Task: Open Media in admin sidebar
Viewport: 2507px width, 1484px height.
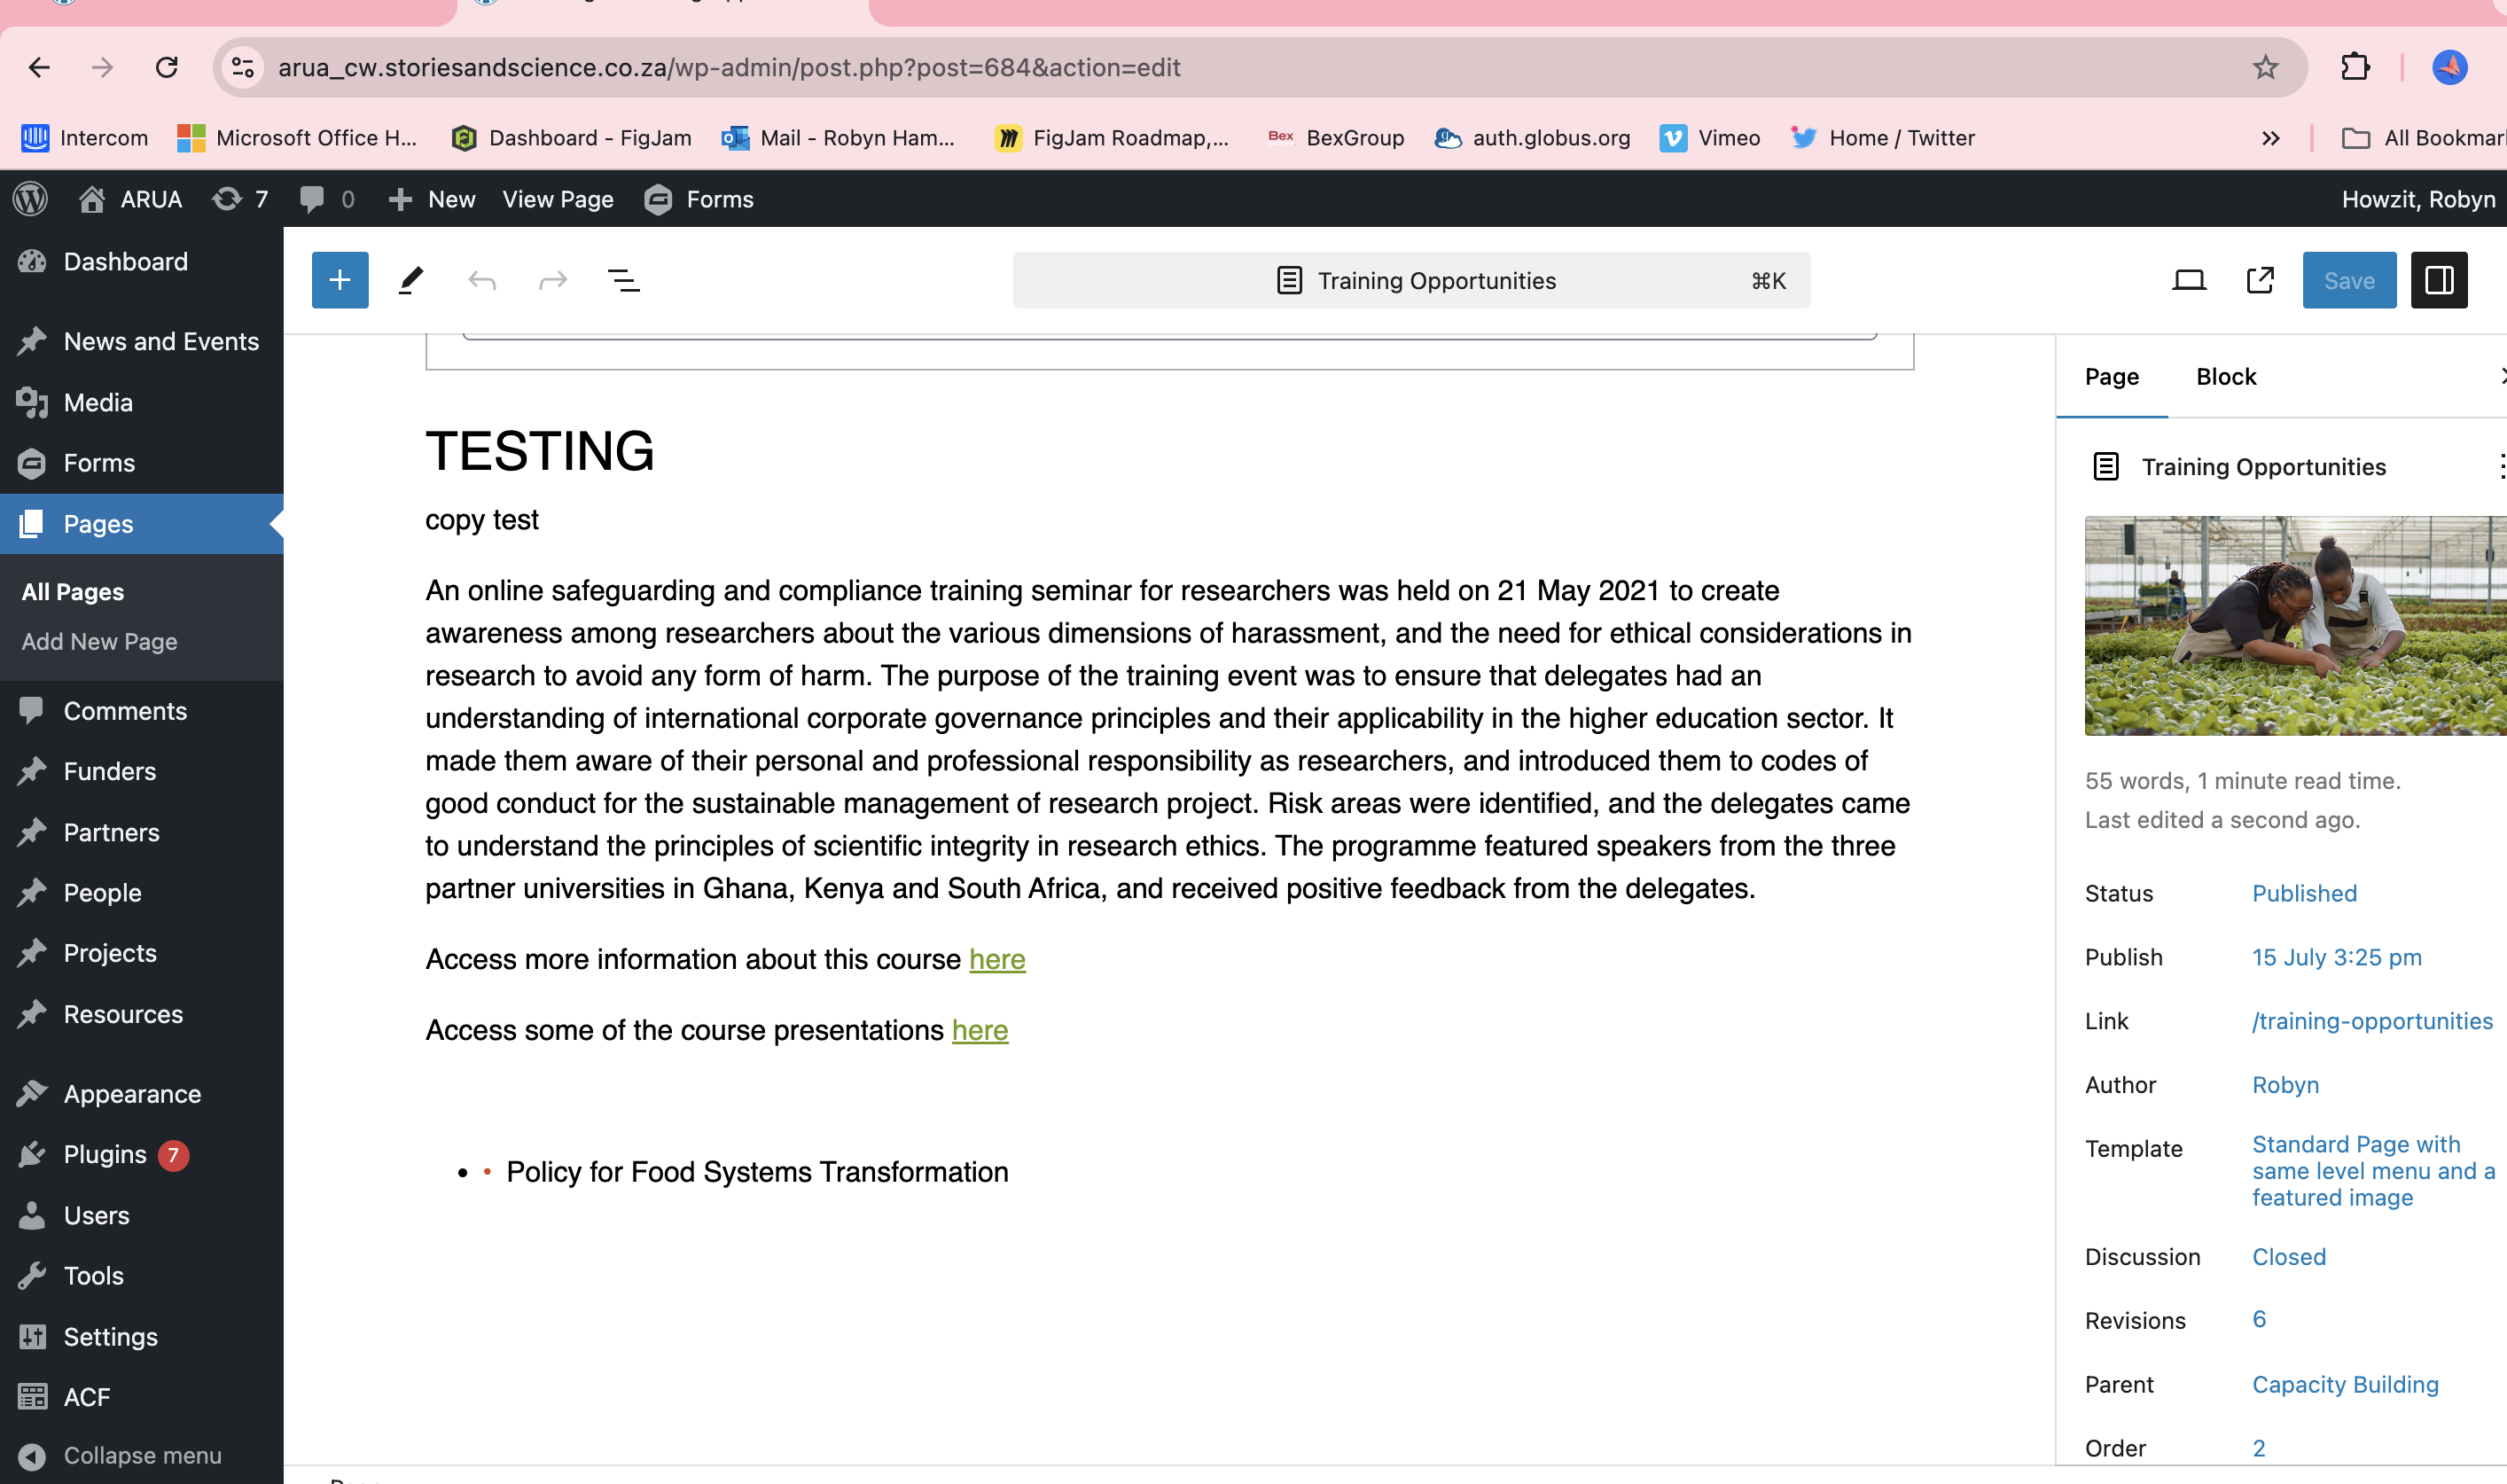Action: pos(98,402)
